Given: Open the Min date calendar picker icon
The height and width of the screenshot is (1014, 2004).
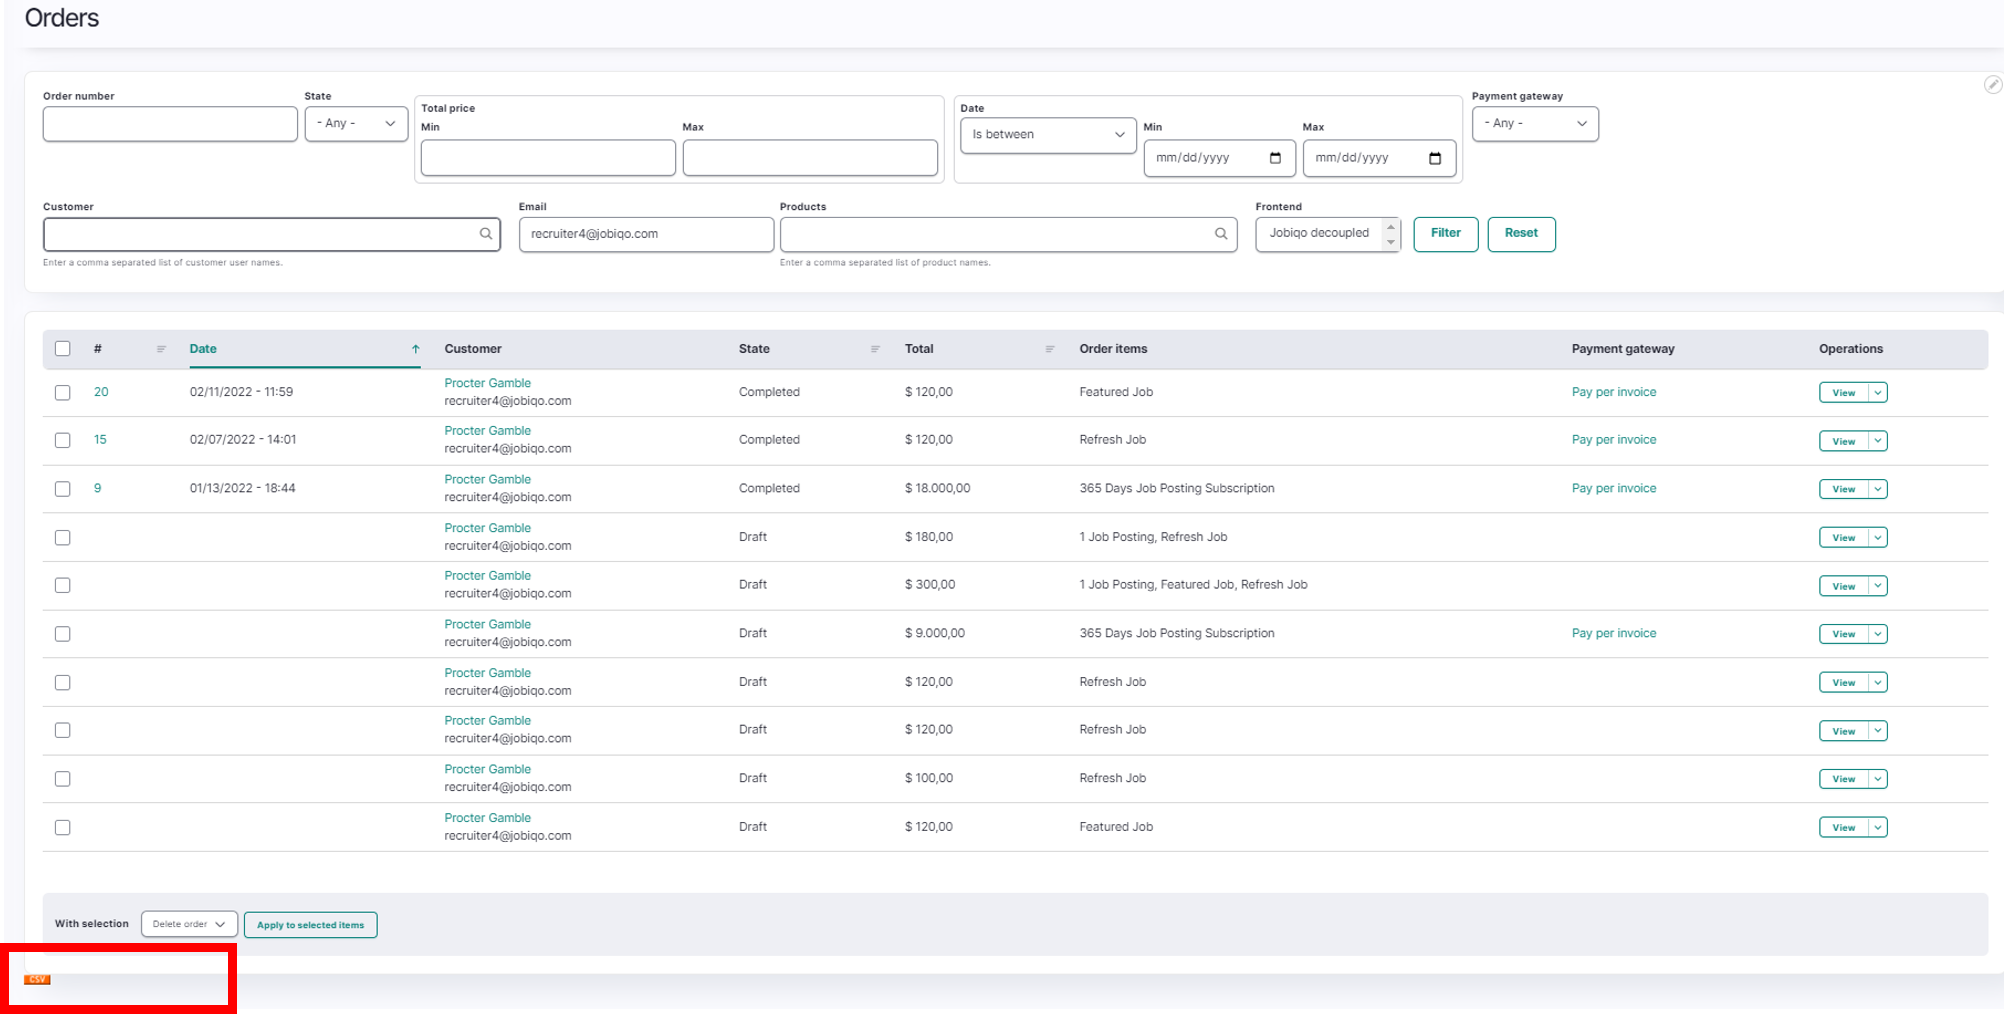Looking at the screenshot, I should pyautogui.click(x=1275, y=158).
